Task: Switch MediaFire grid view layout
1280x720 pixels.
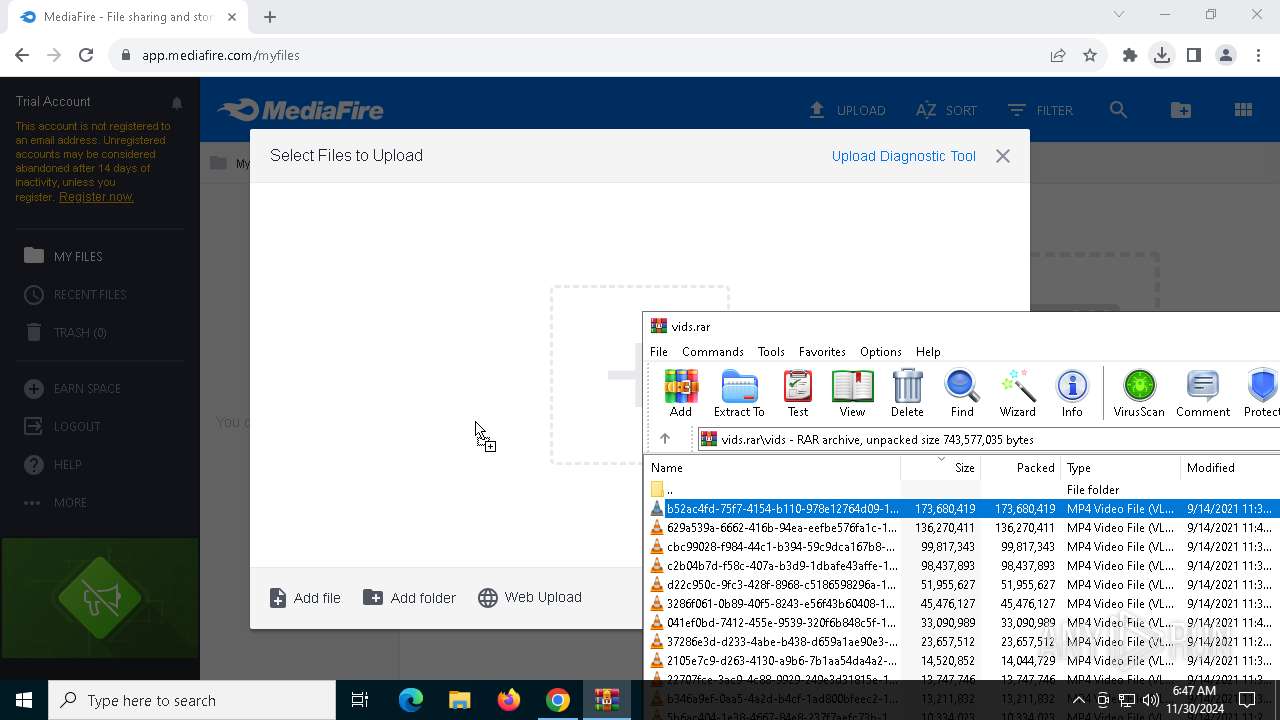Action: (1244, 110)
